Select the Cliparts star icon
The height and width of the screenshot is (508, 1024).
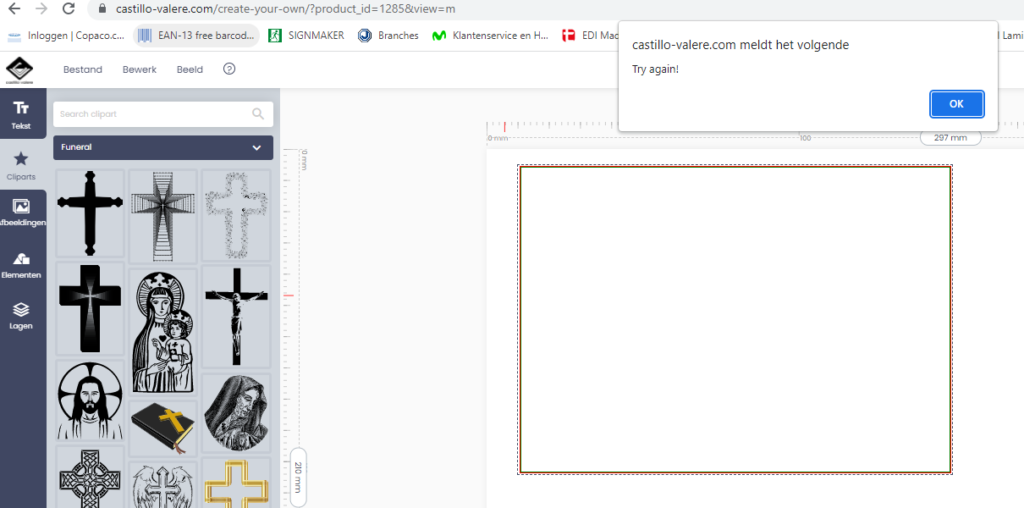tap(21, 164)
